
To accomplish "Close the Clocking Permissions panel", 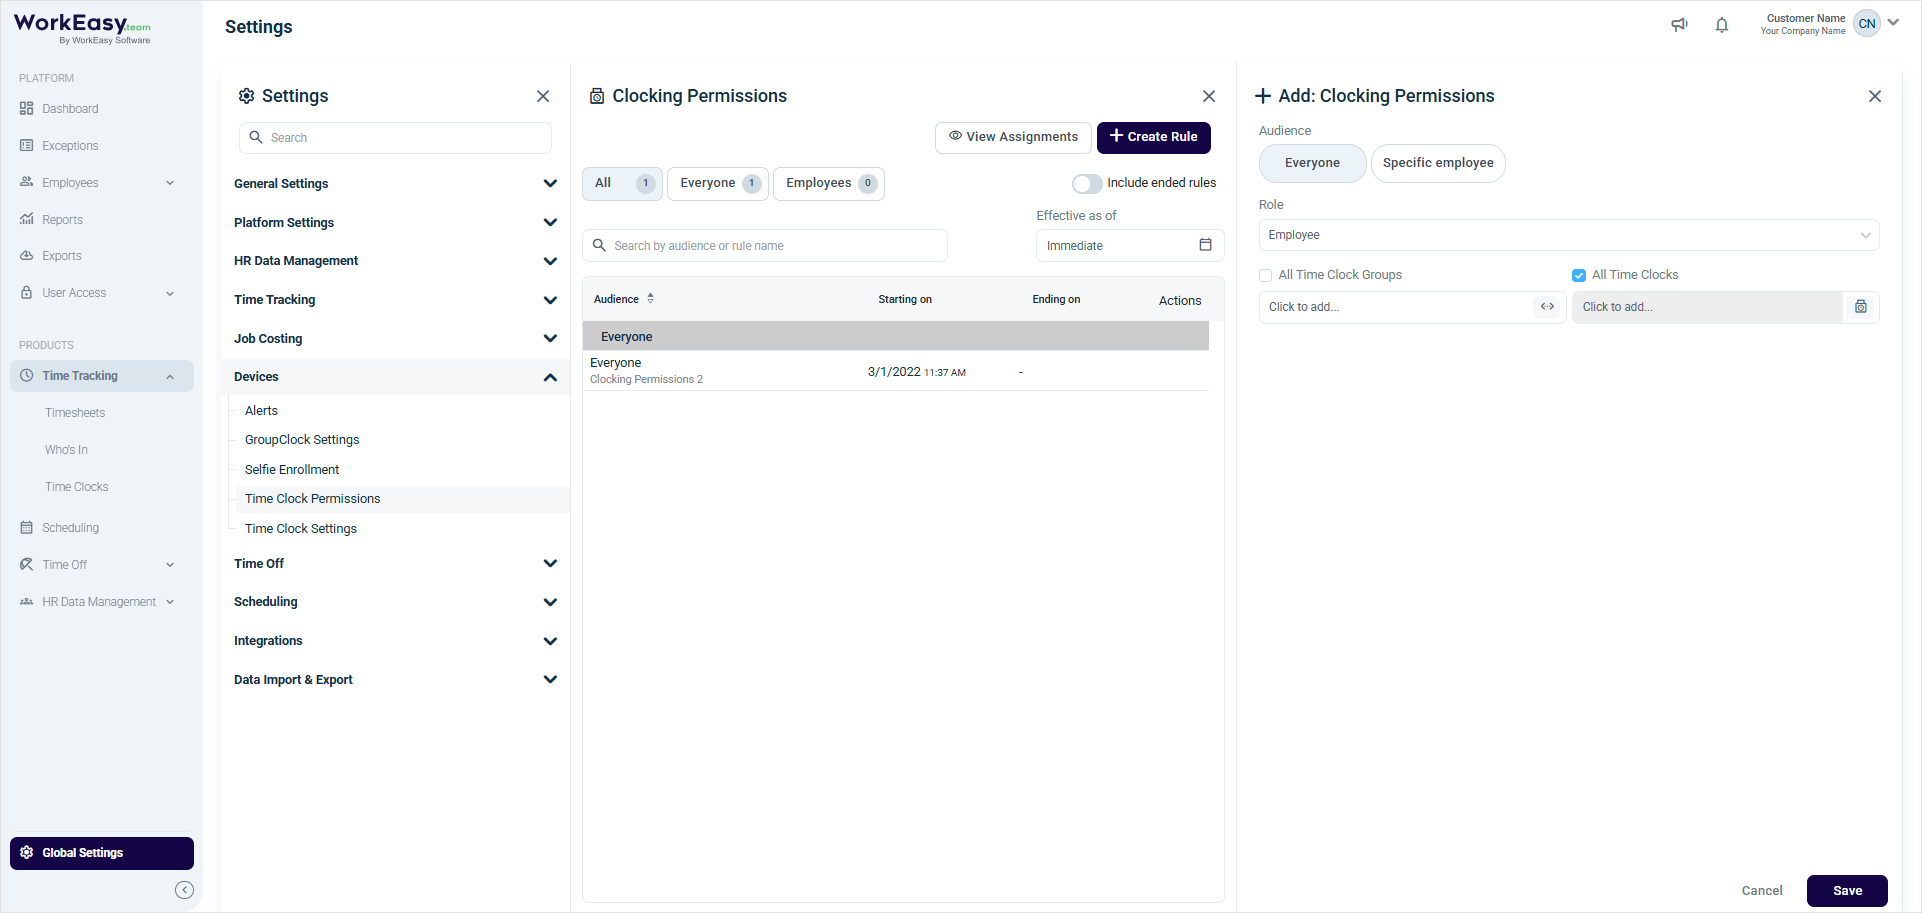I will point(1209,96).
